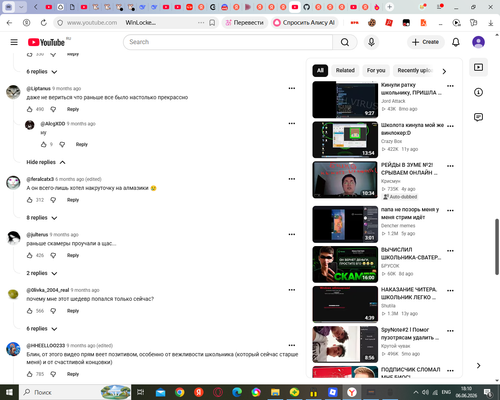
Task: Click Reply on @HHEELLOO233 comment
Action: (x=73, y=374)
